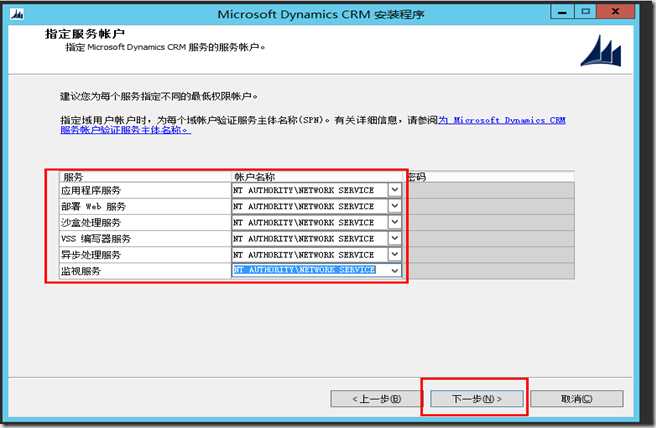Click 取消(C) button

coord(577,399)
